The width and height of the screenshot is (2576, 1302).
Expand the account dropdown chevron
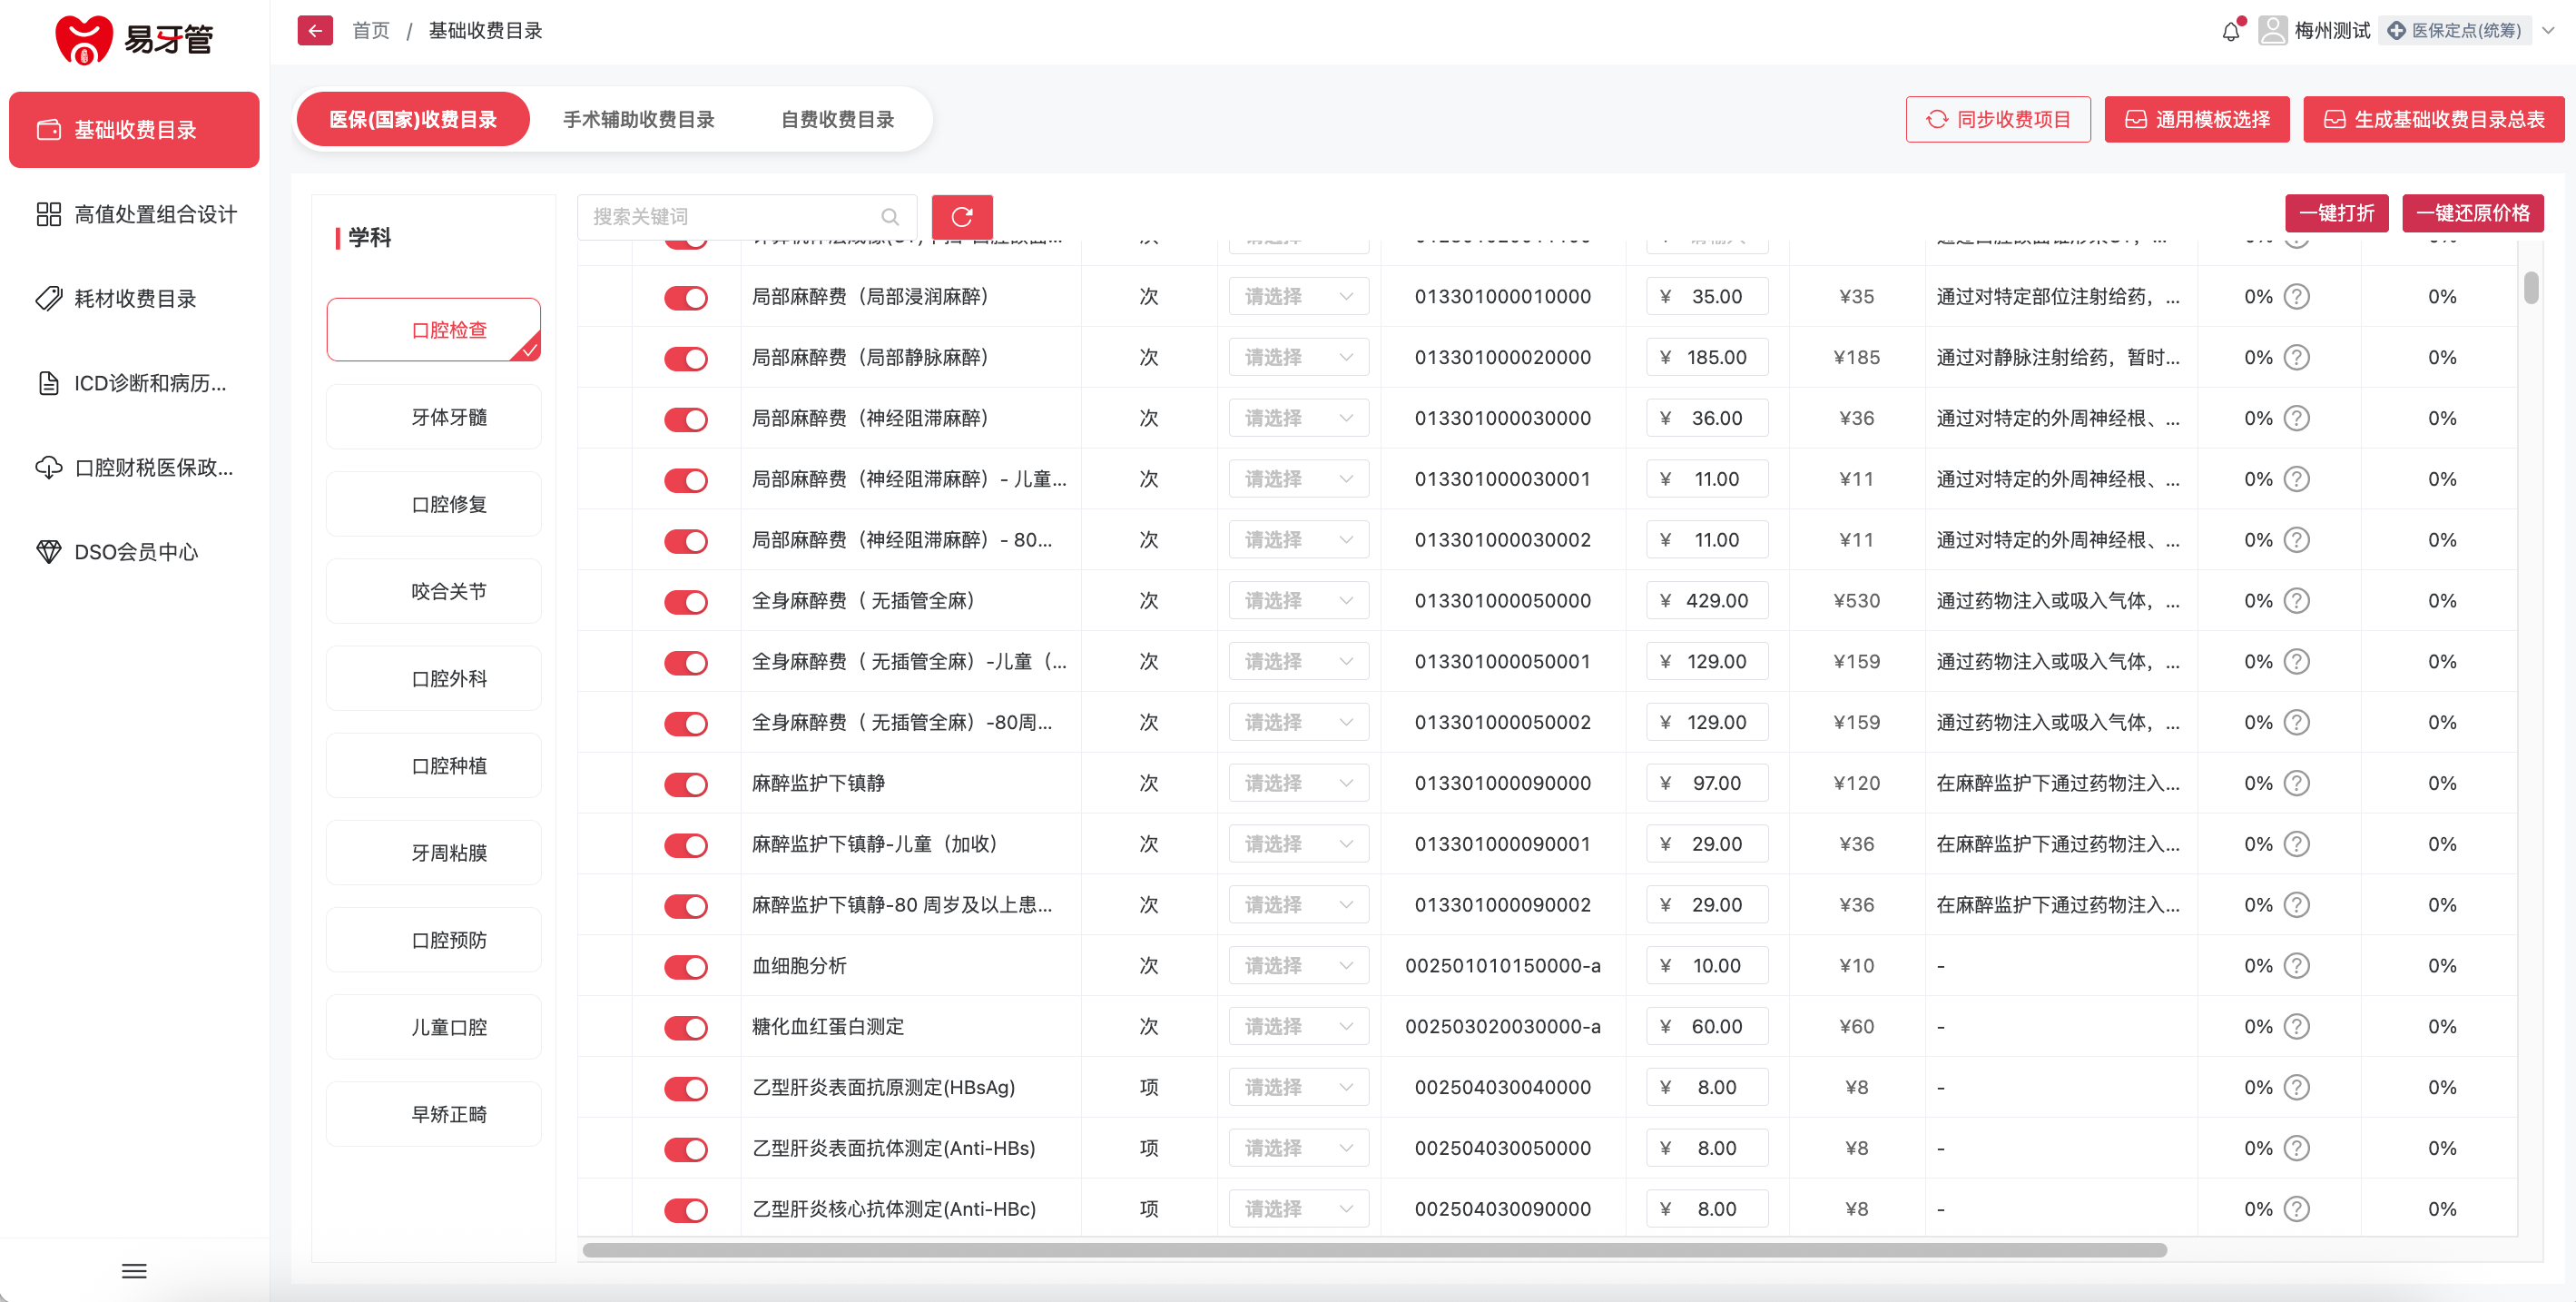coord(2548,31)
